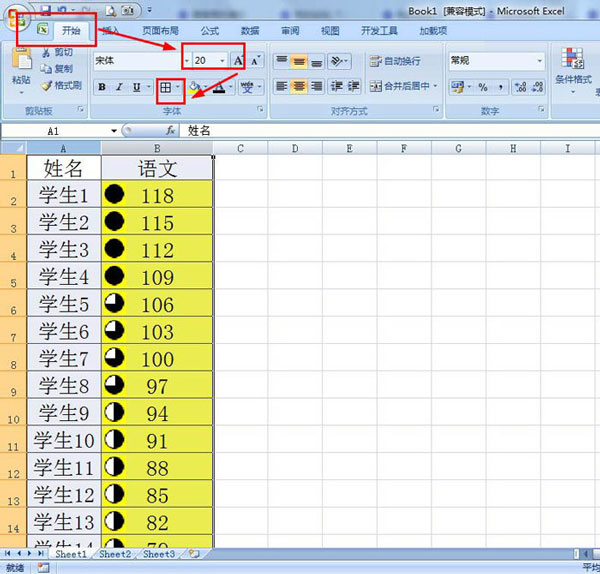This screenshot has width=600, height=574.
Task: Apply Comma Style
Action: click(500, 88)
